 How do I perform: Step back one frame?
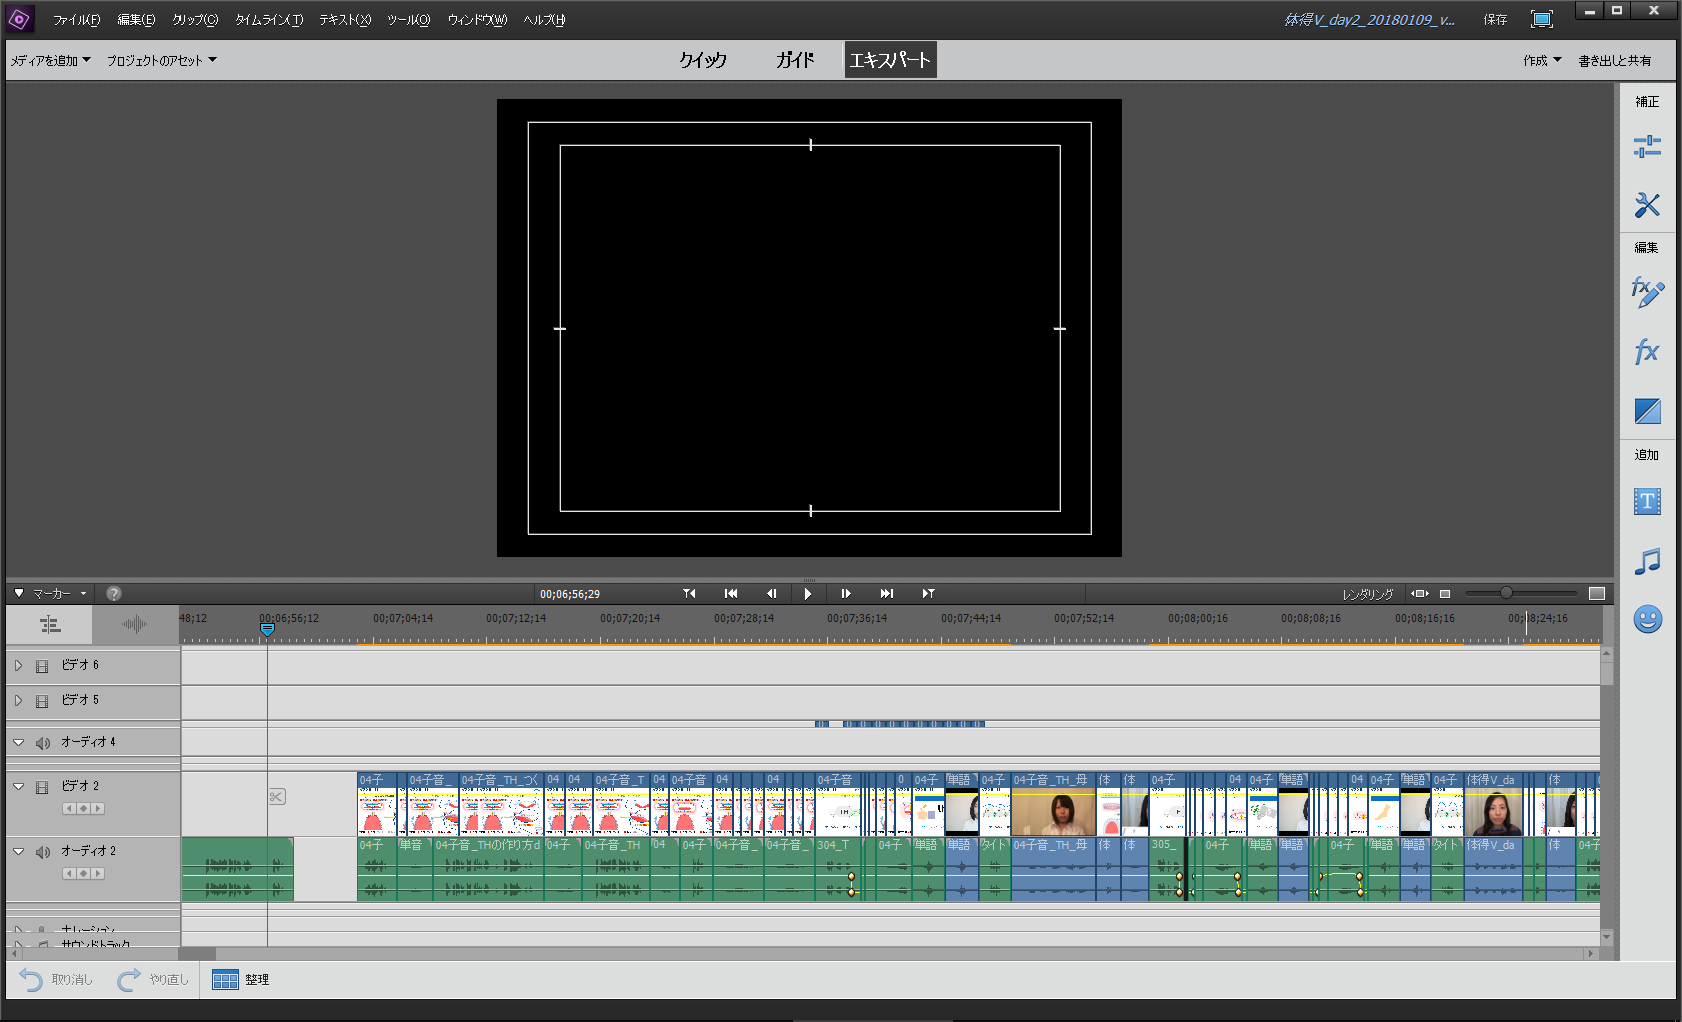coord(771,594)
